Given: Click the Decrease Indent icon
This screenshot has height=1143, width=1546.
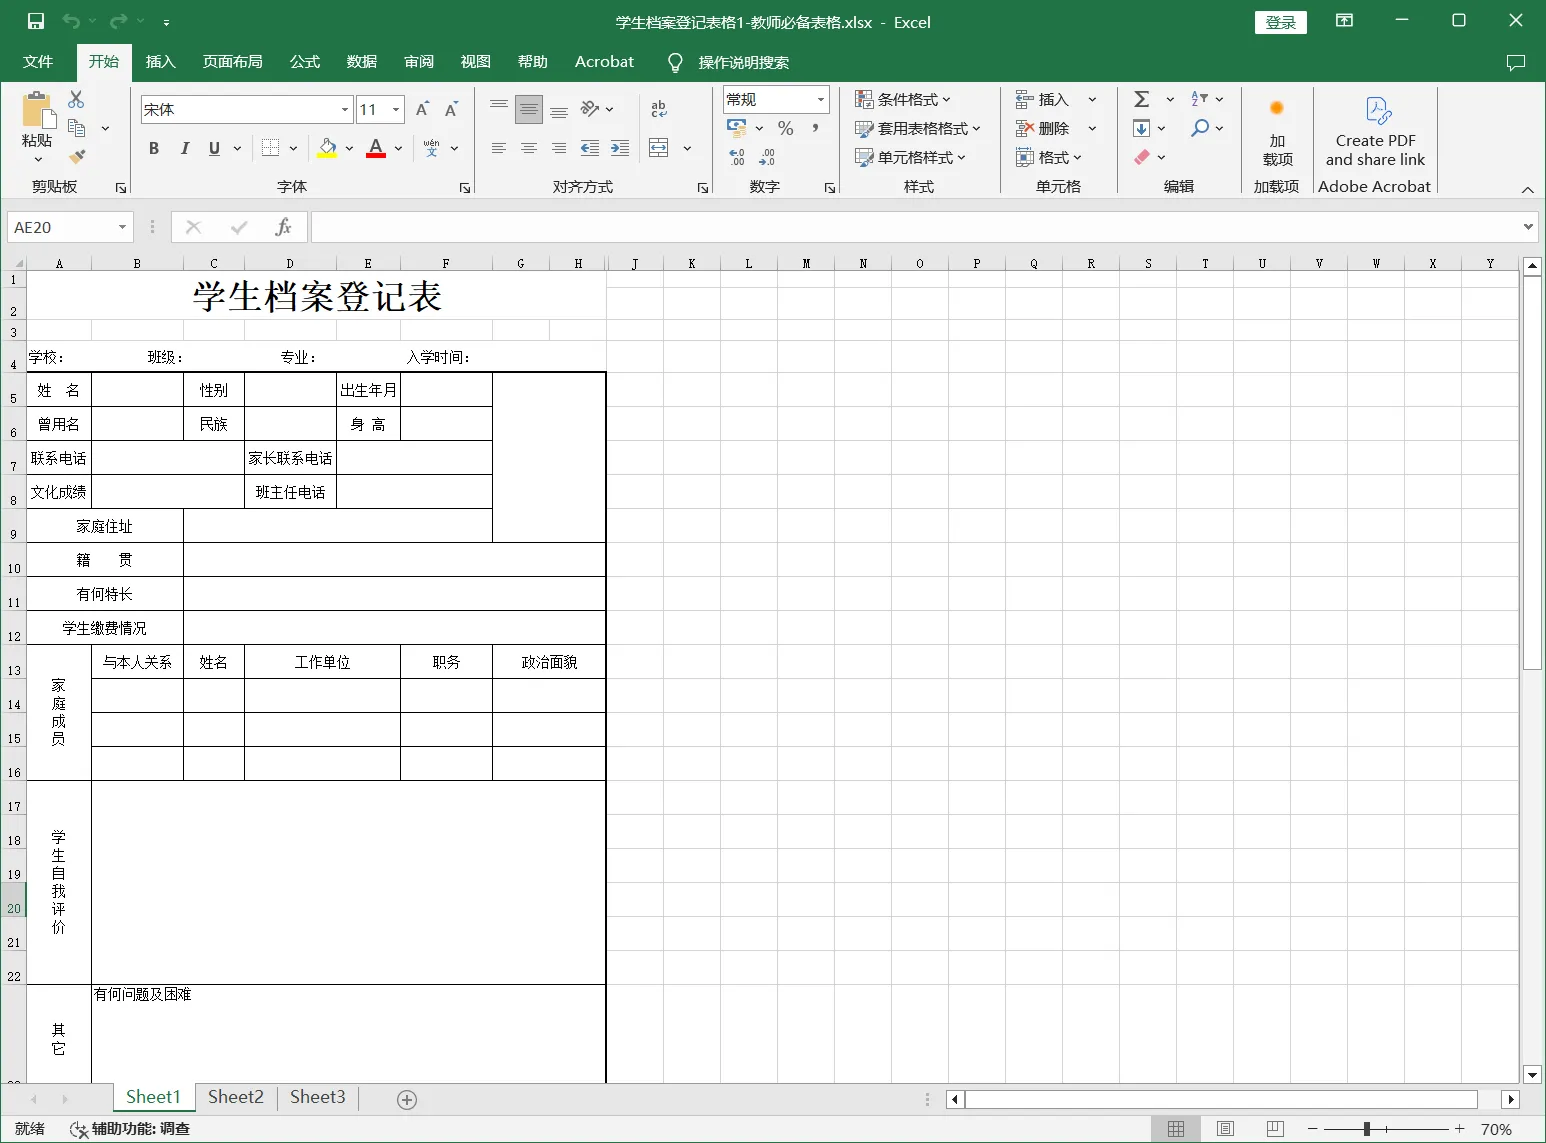Looking at the screenshot, I should coord(590,148).
